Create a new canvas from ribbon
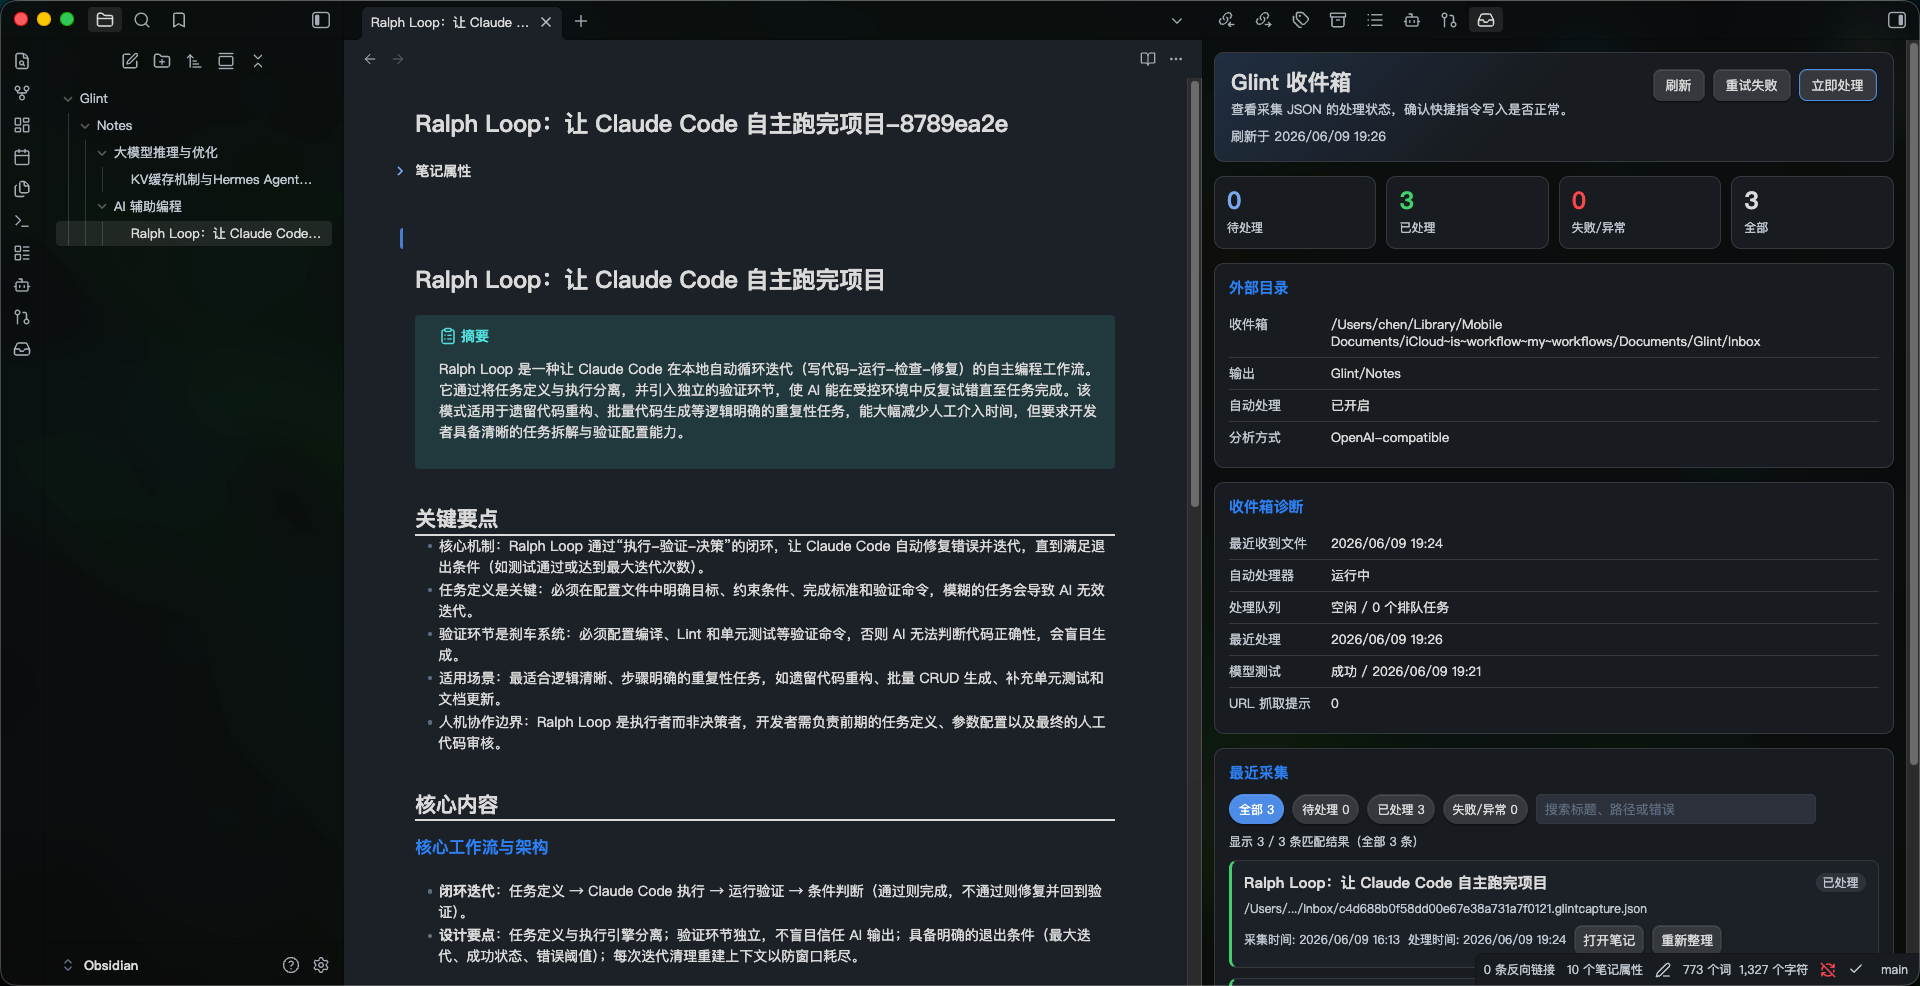Screen dimensions: 1920x986 (x=22, y=125)
